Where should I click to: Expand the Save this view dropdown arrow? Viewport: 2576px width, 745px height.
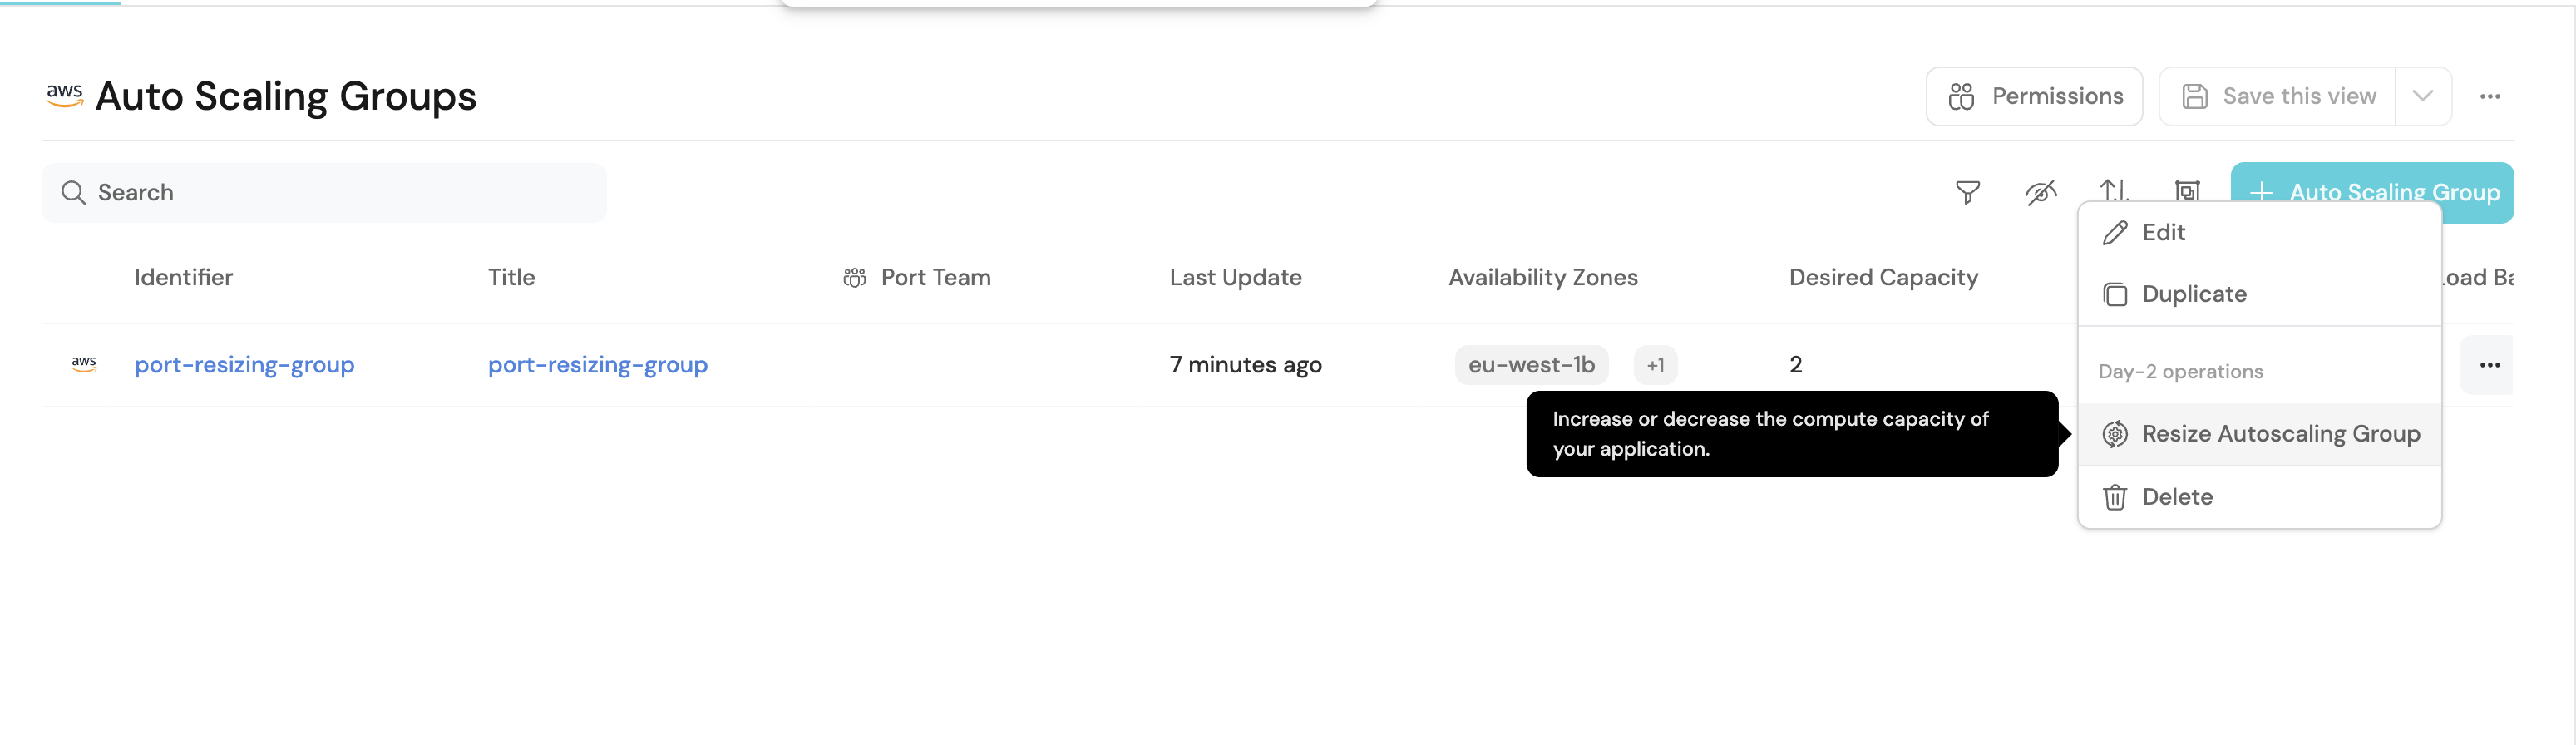point(2422,97)
